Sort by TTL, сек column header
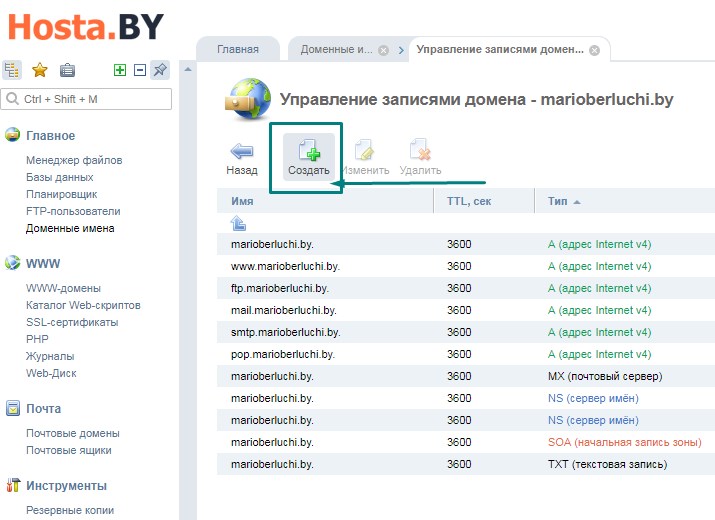The height and width of the screenshot is (520, 715). [x=484, y=201]
